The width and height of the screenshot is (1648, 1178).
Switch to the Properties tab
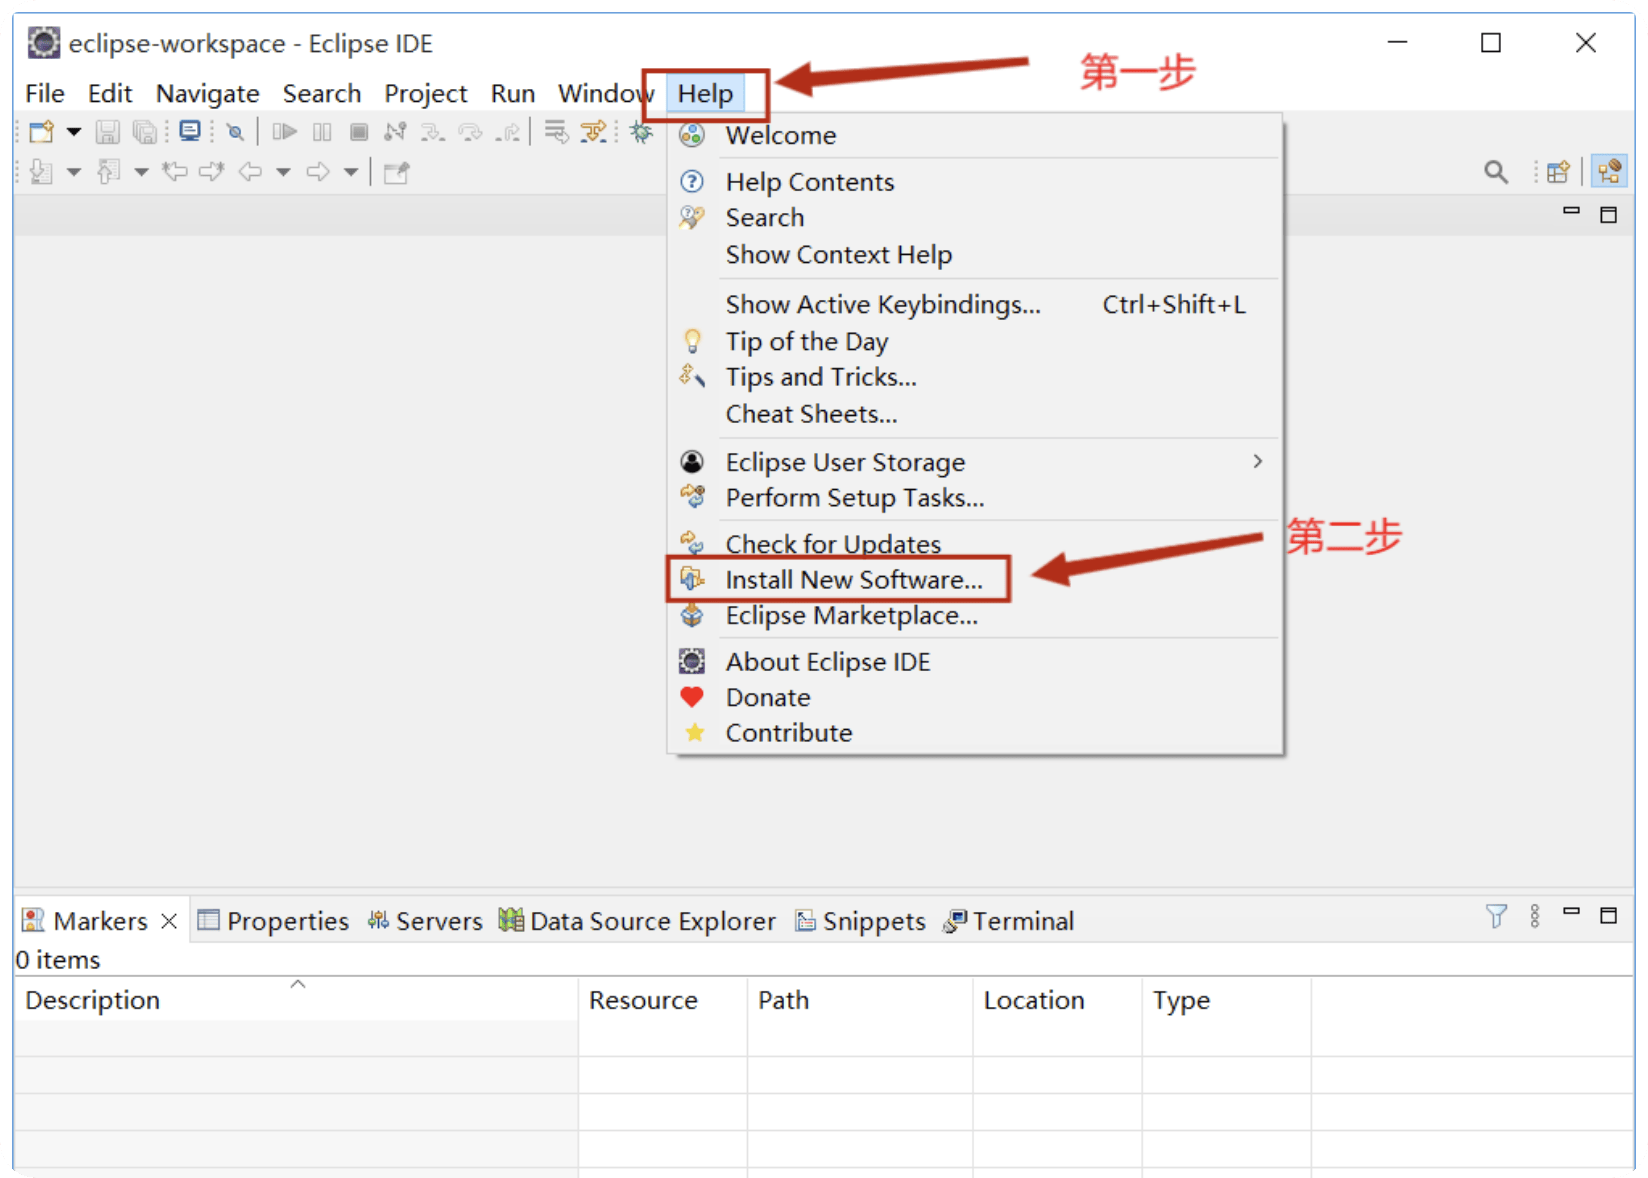pos(273,921)
